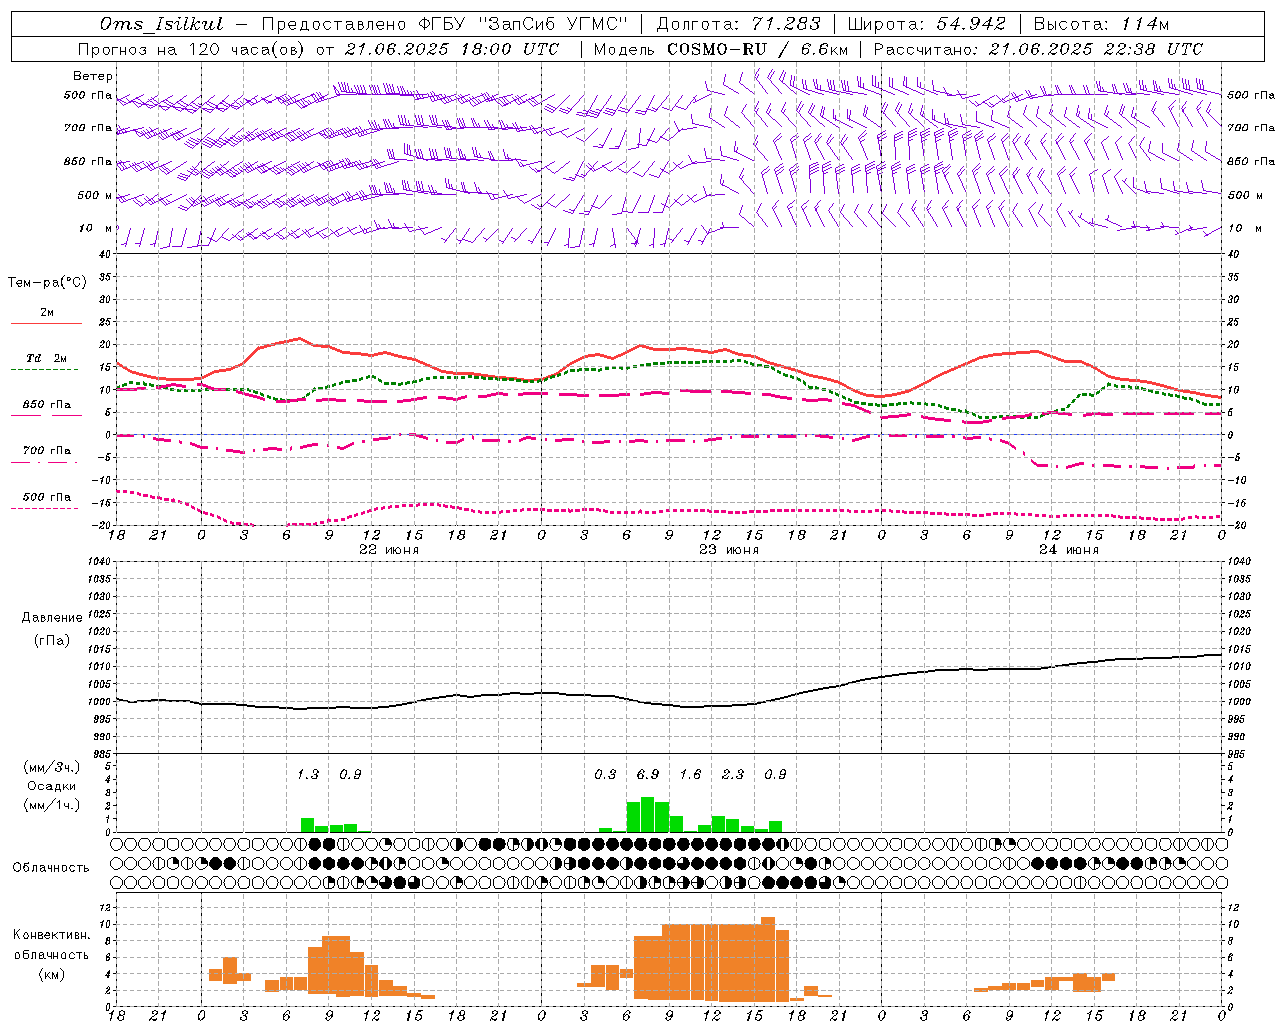Click the "Осадки" precipitation label
This screenshot has width=1280, height=1024.
(x=52, y=786)
